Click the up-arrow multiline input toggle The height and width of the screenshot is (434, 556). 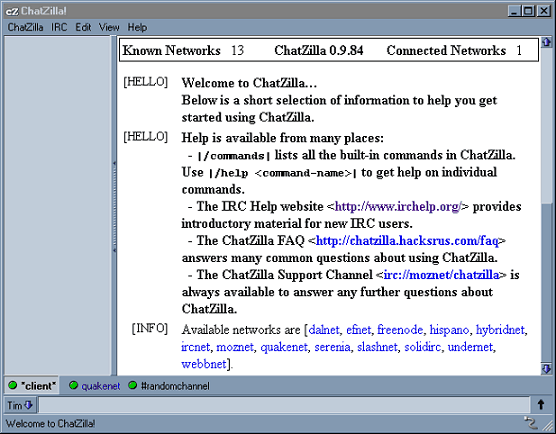click(541, 405)
